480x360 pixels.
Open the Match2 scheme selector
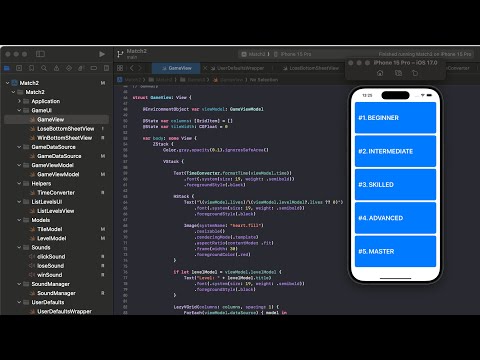click(x=255, y=54)
